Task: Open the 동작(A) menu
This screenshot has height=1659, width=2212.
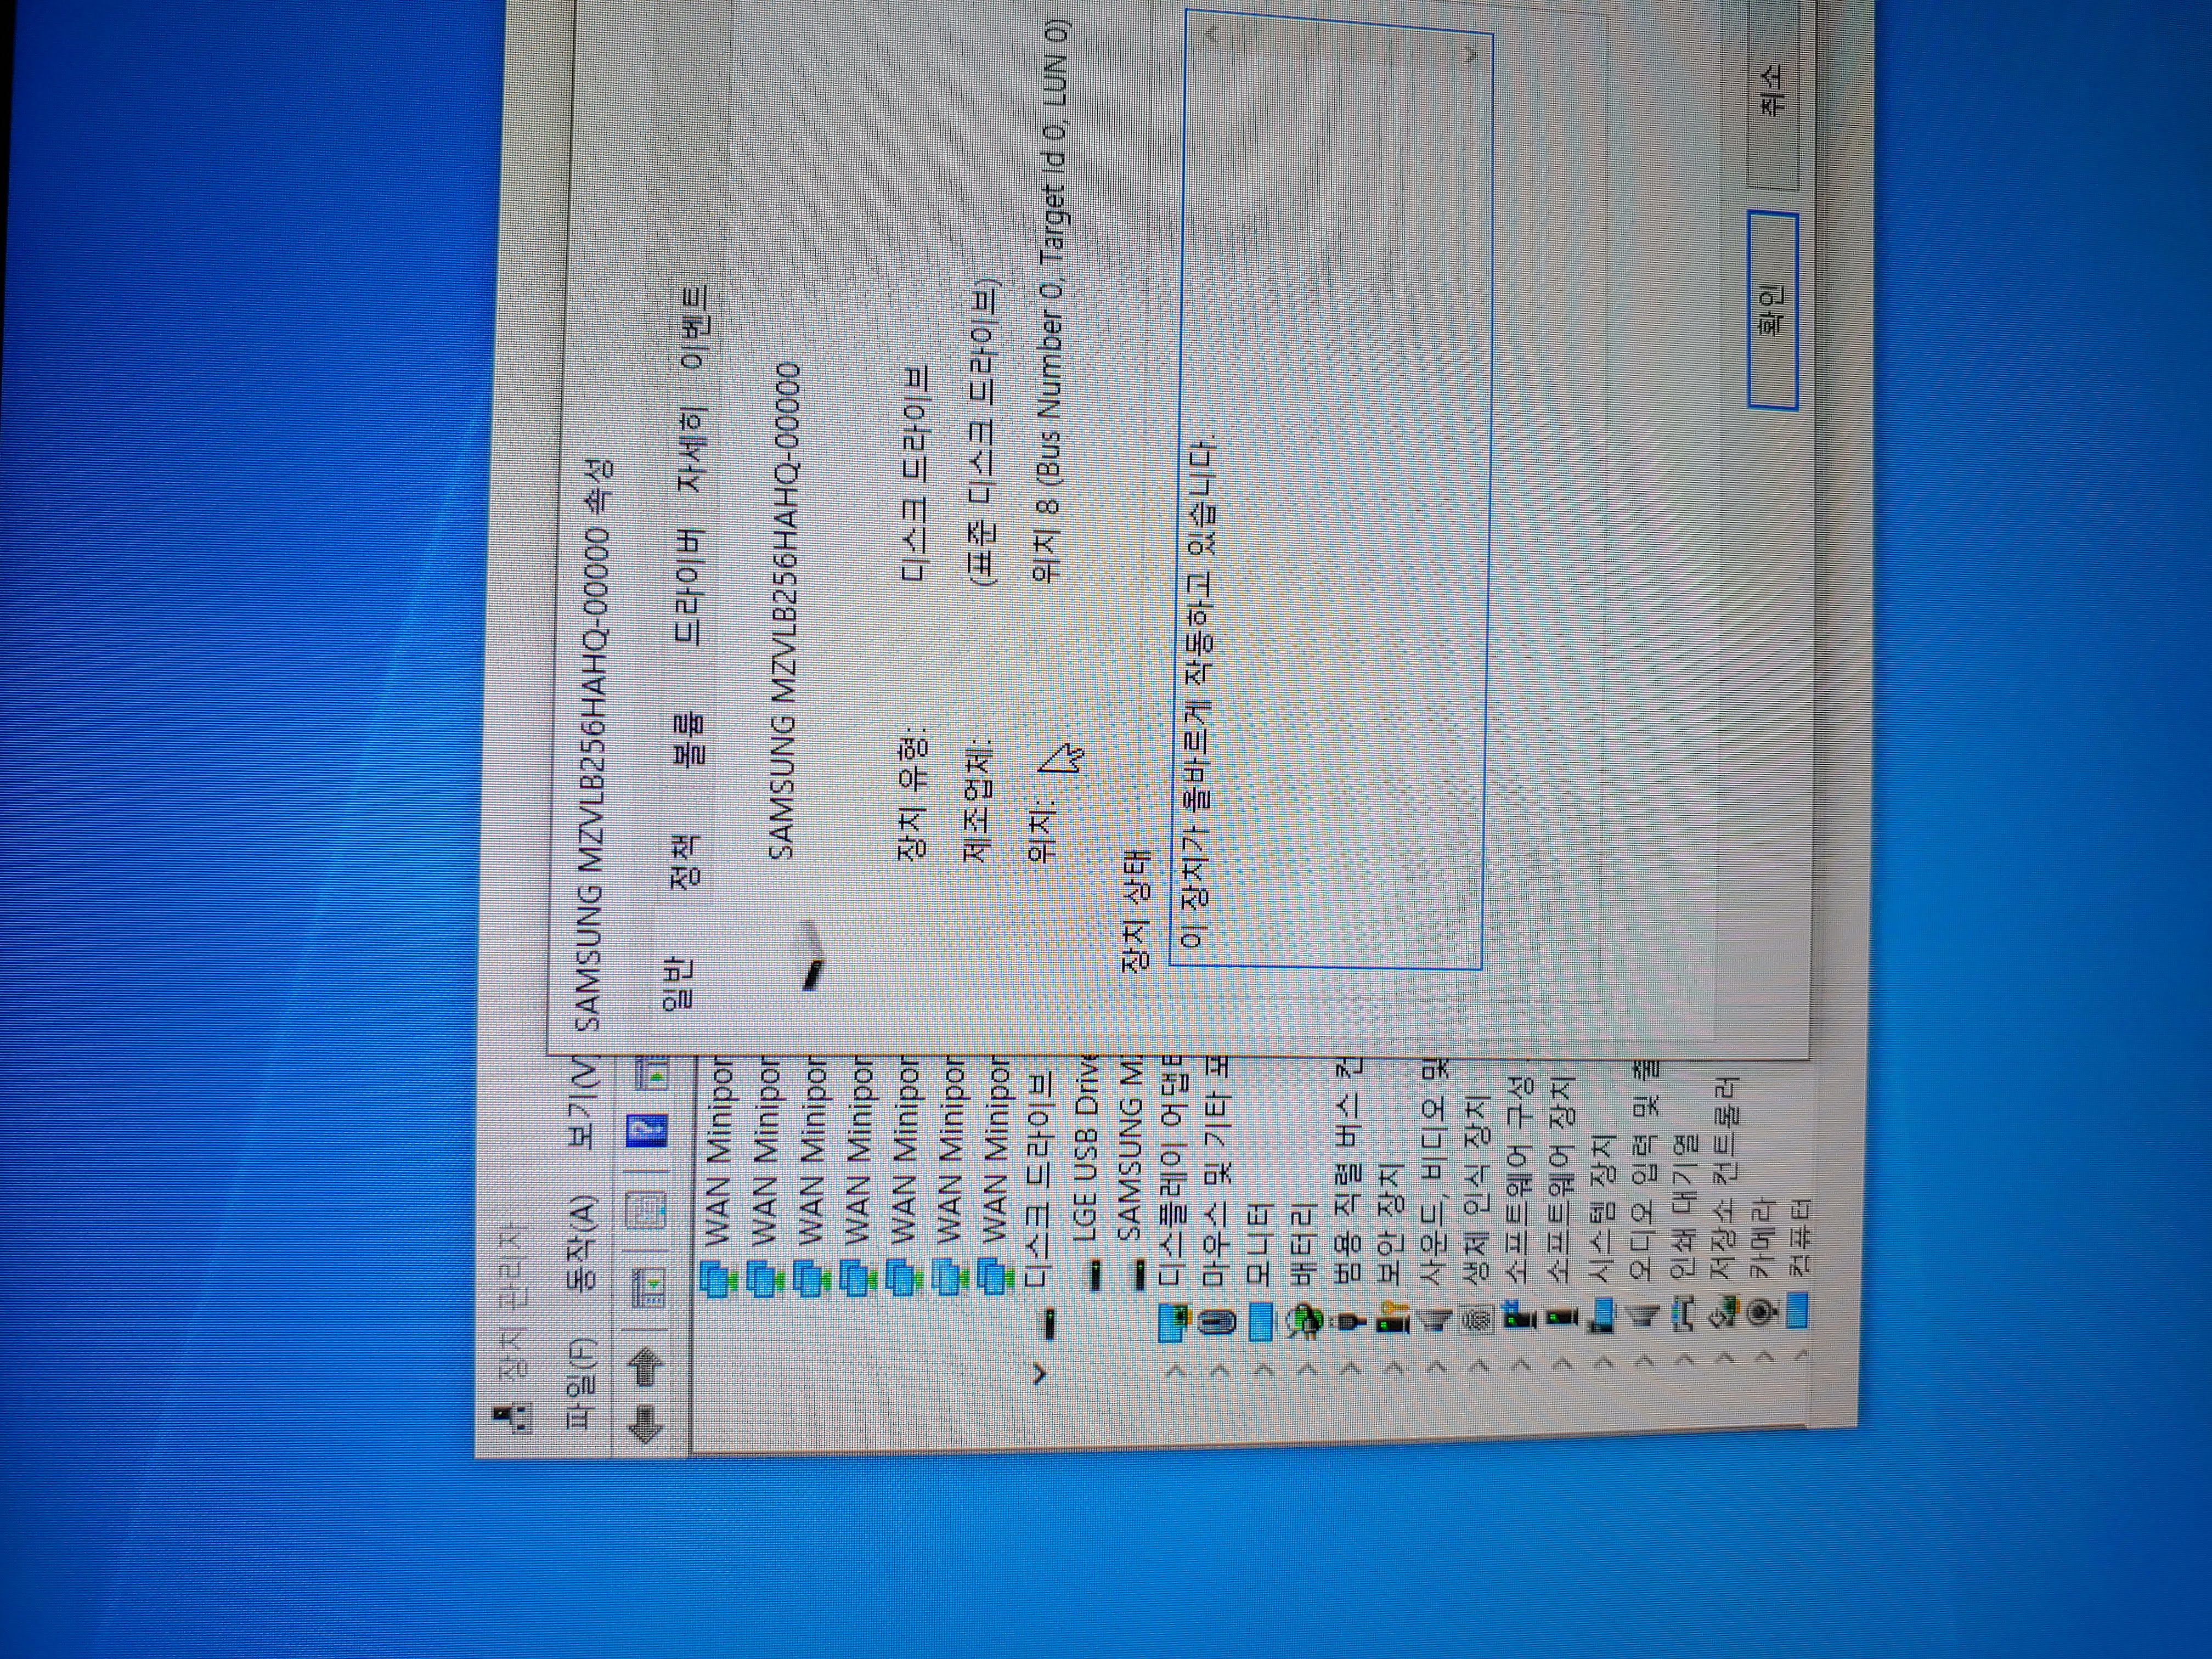Action: click(582, 1243)
